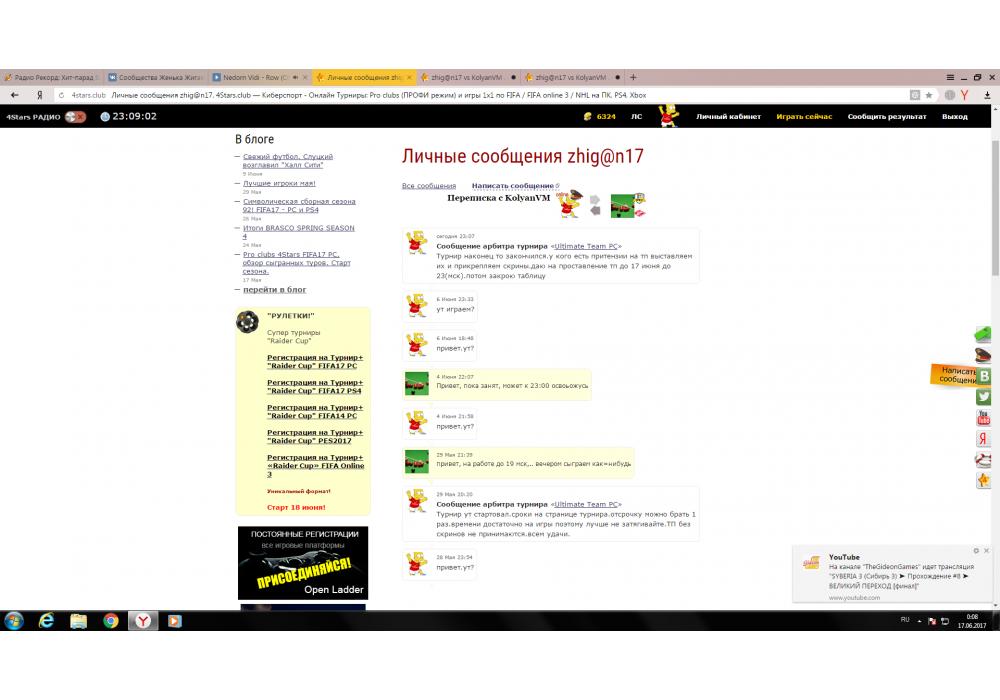Open the Twitter bird sidebar icon
The image size is (1000, 700).
983,397
